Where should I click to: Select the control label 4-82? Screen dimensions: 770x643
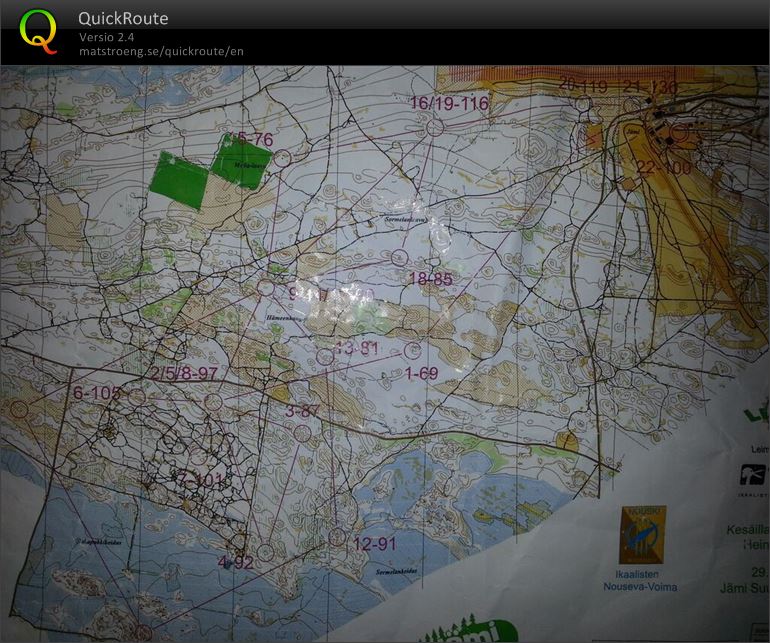[236, 562]
